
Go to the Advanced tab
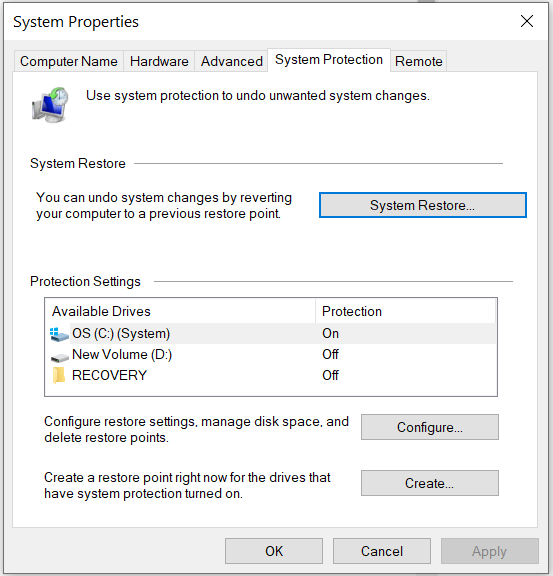[231, 61]
